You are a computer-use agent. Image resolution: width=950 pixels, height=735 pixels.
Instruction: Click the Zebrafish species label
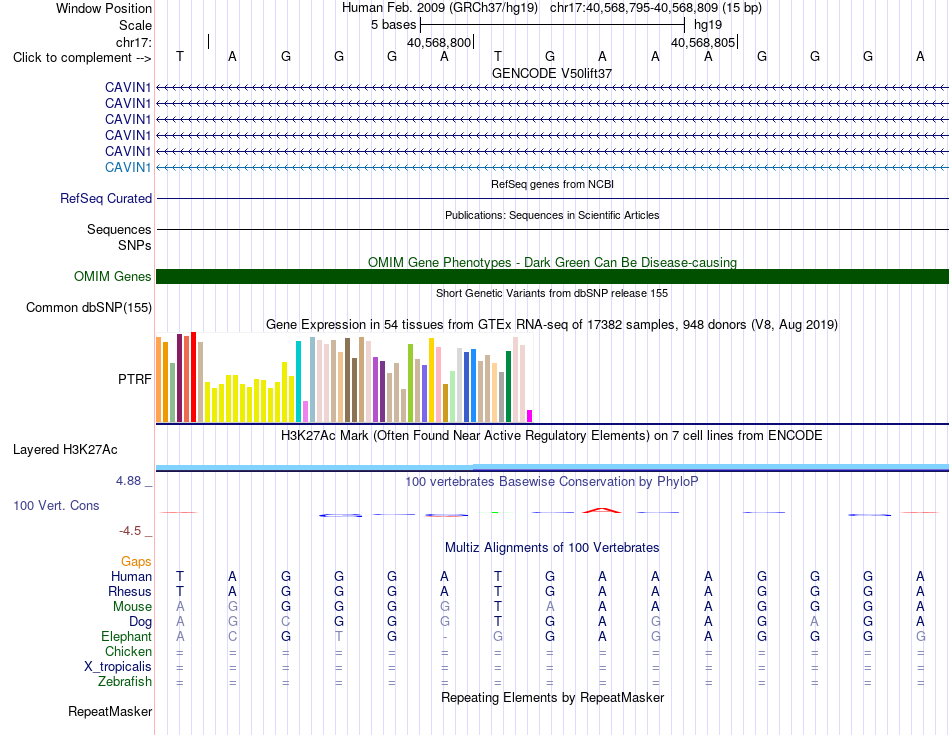tap(125, 682)
